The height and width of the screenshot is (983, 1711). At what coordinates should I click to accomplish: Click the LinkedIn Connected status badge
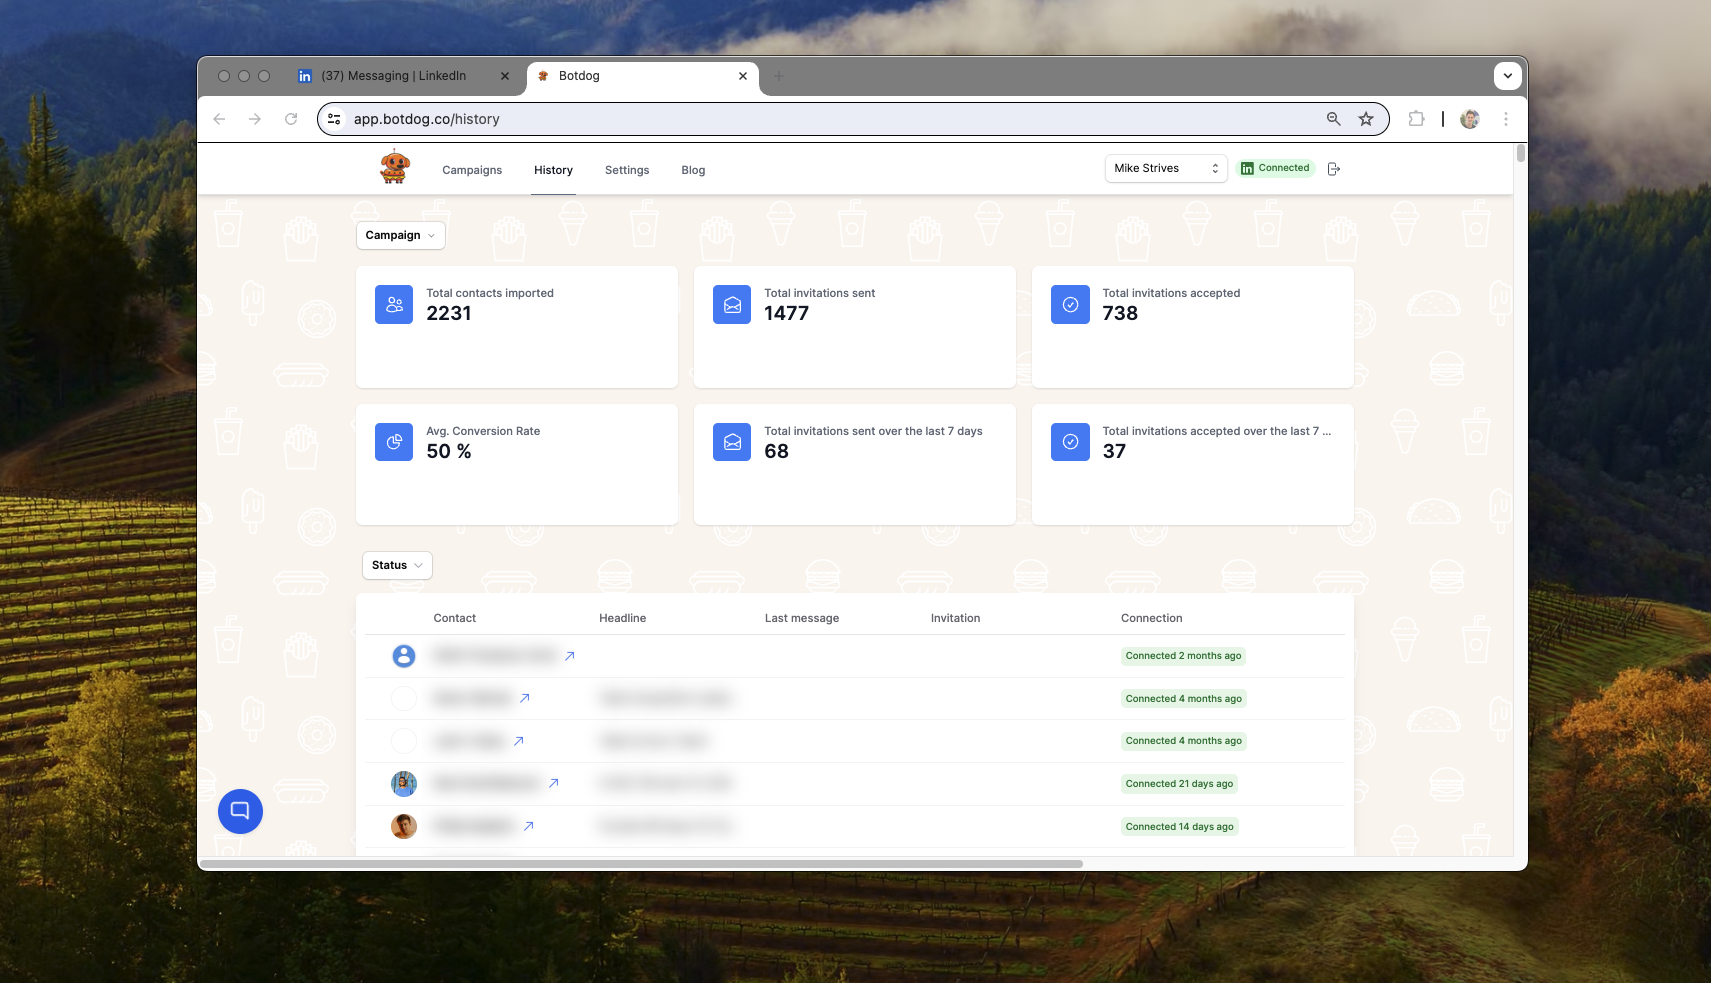1276,168
